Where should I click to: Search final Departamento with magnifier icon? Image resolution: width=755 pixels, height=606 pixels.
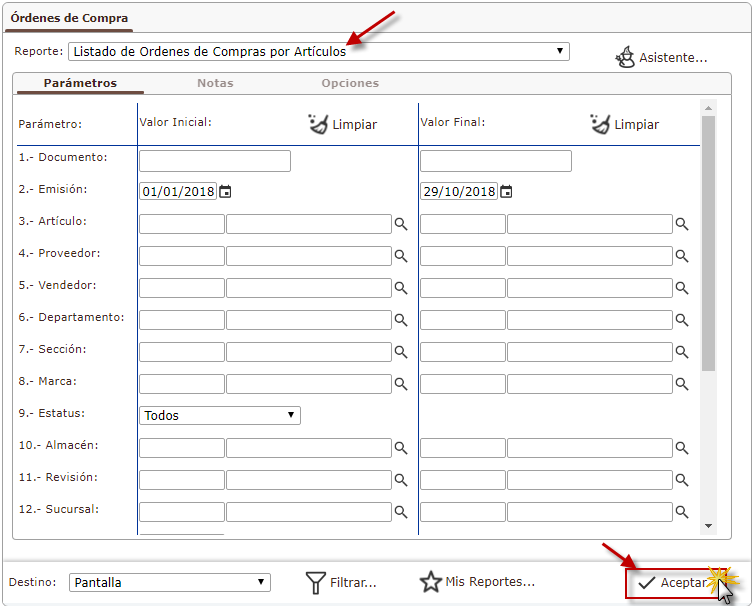coord(682,320)
